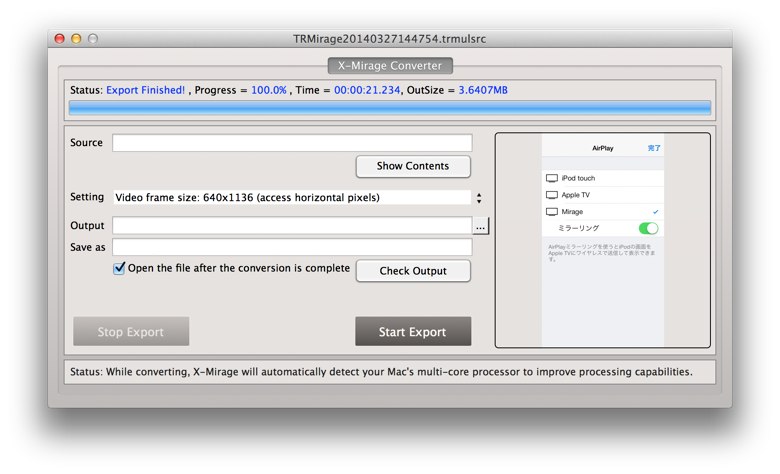Click the Apple TV display icon
Screen dimensions: 780x474
[552, 195]
